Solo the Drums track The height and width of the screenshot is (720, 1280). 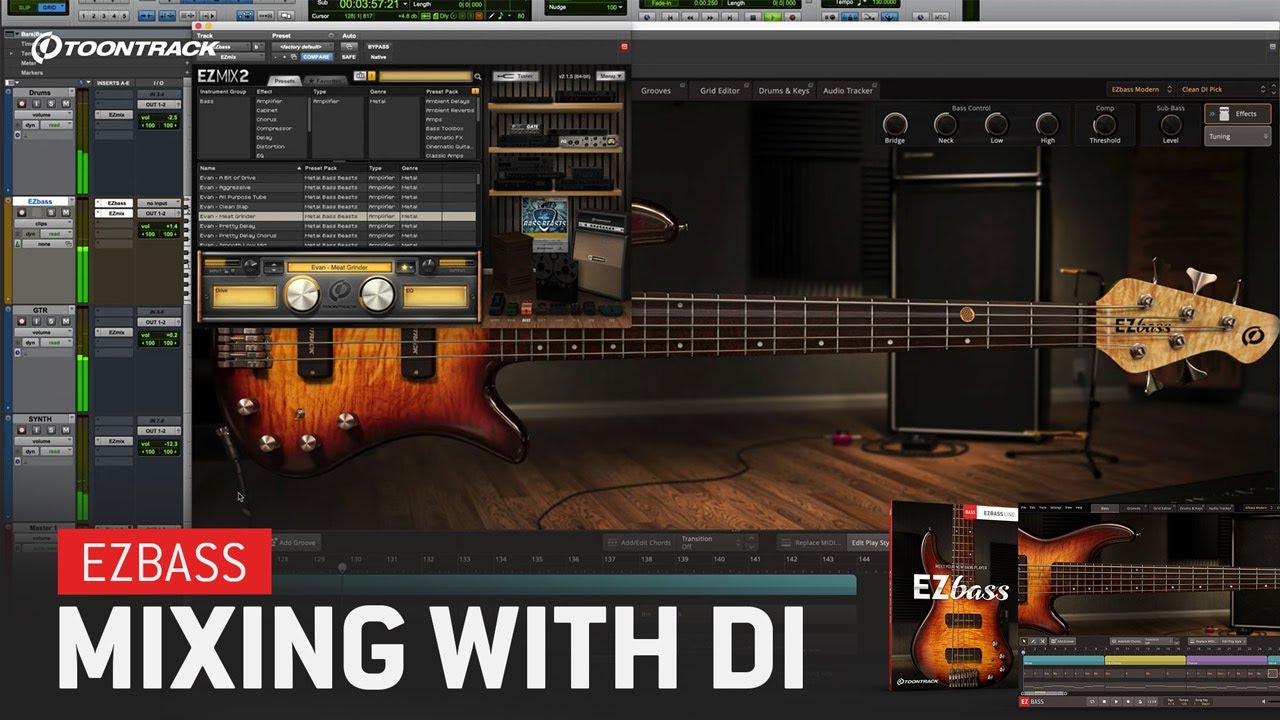click(x=51, y=104)
